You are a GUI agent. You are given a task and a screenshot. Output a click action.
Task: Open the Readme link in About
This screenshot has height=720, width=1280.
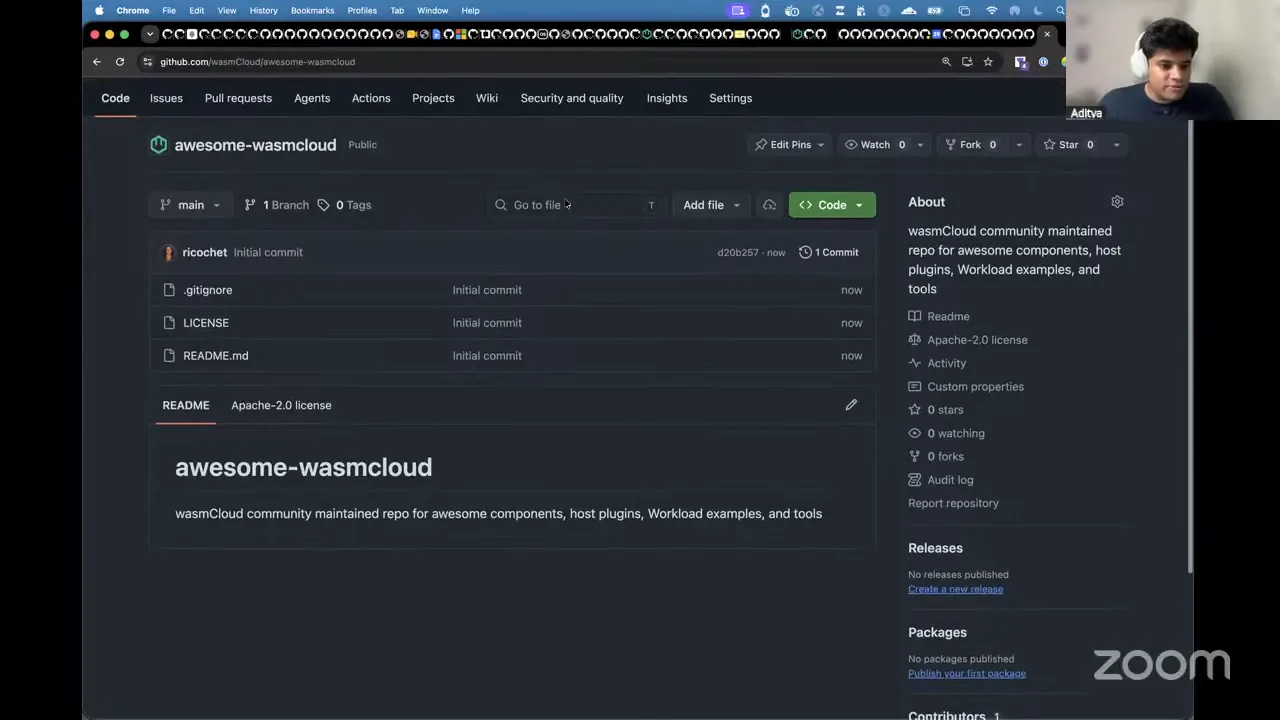939,316
